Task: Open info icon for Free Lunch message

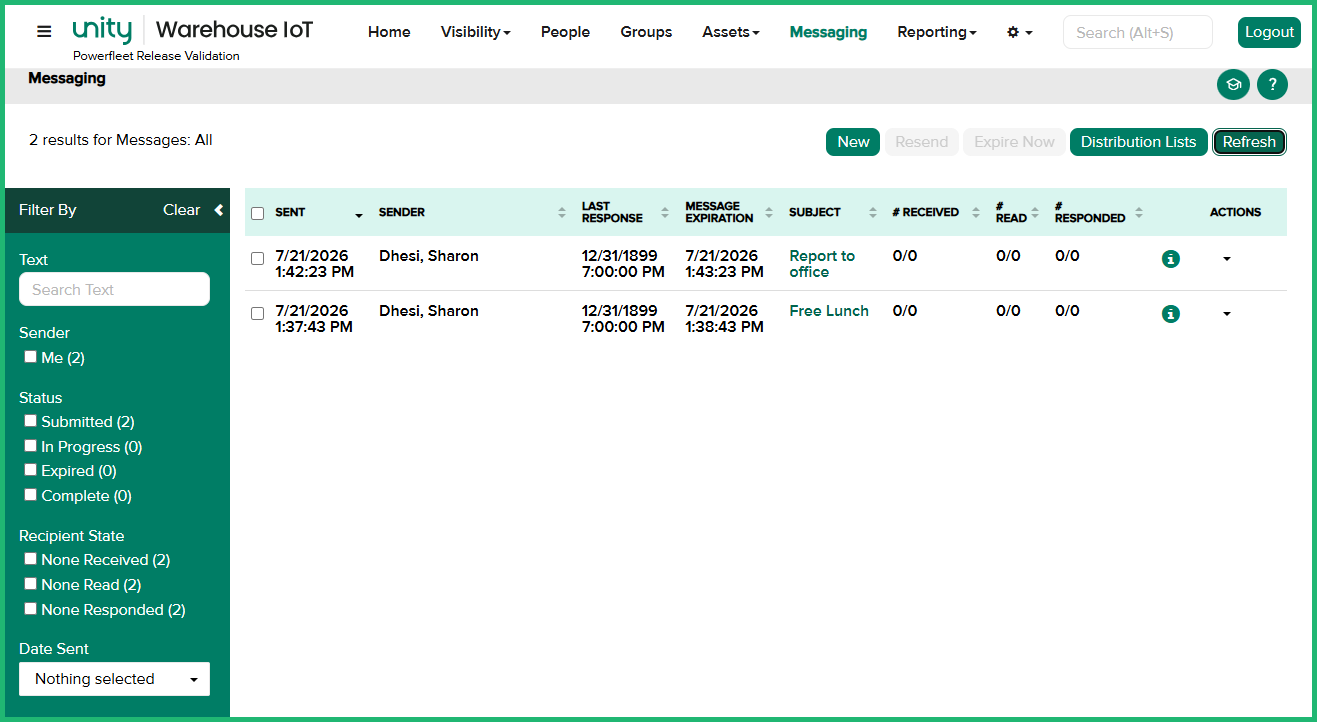Action: (x=1171, y=314)
